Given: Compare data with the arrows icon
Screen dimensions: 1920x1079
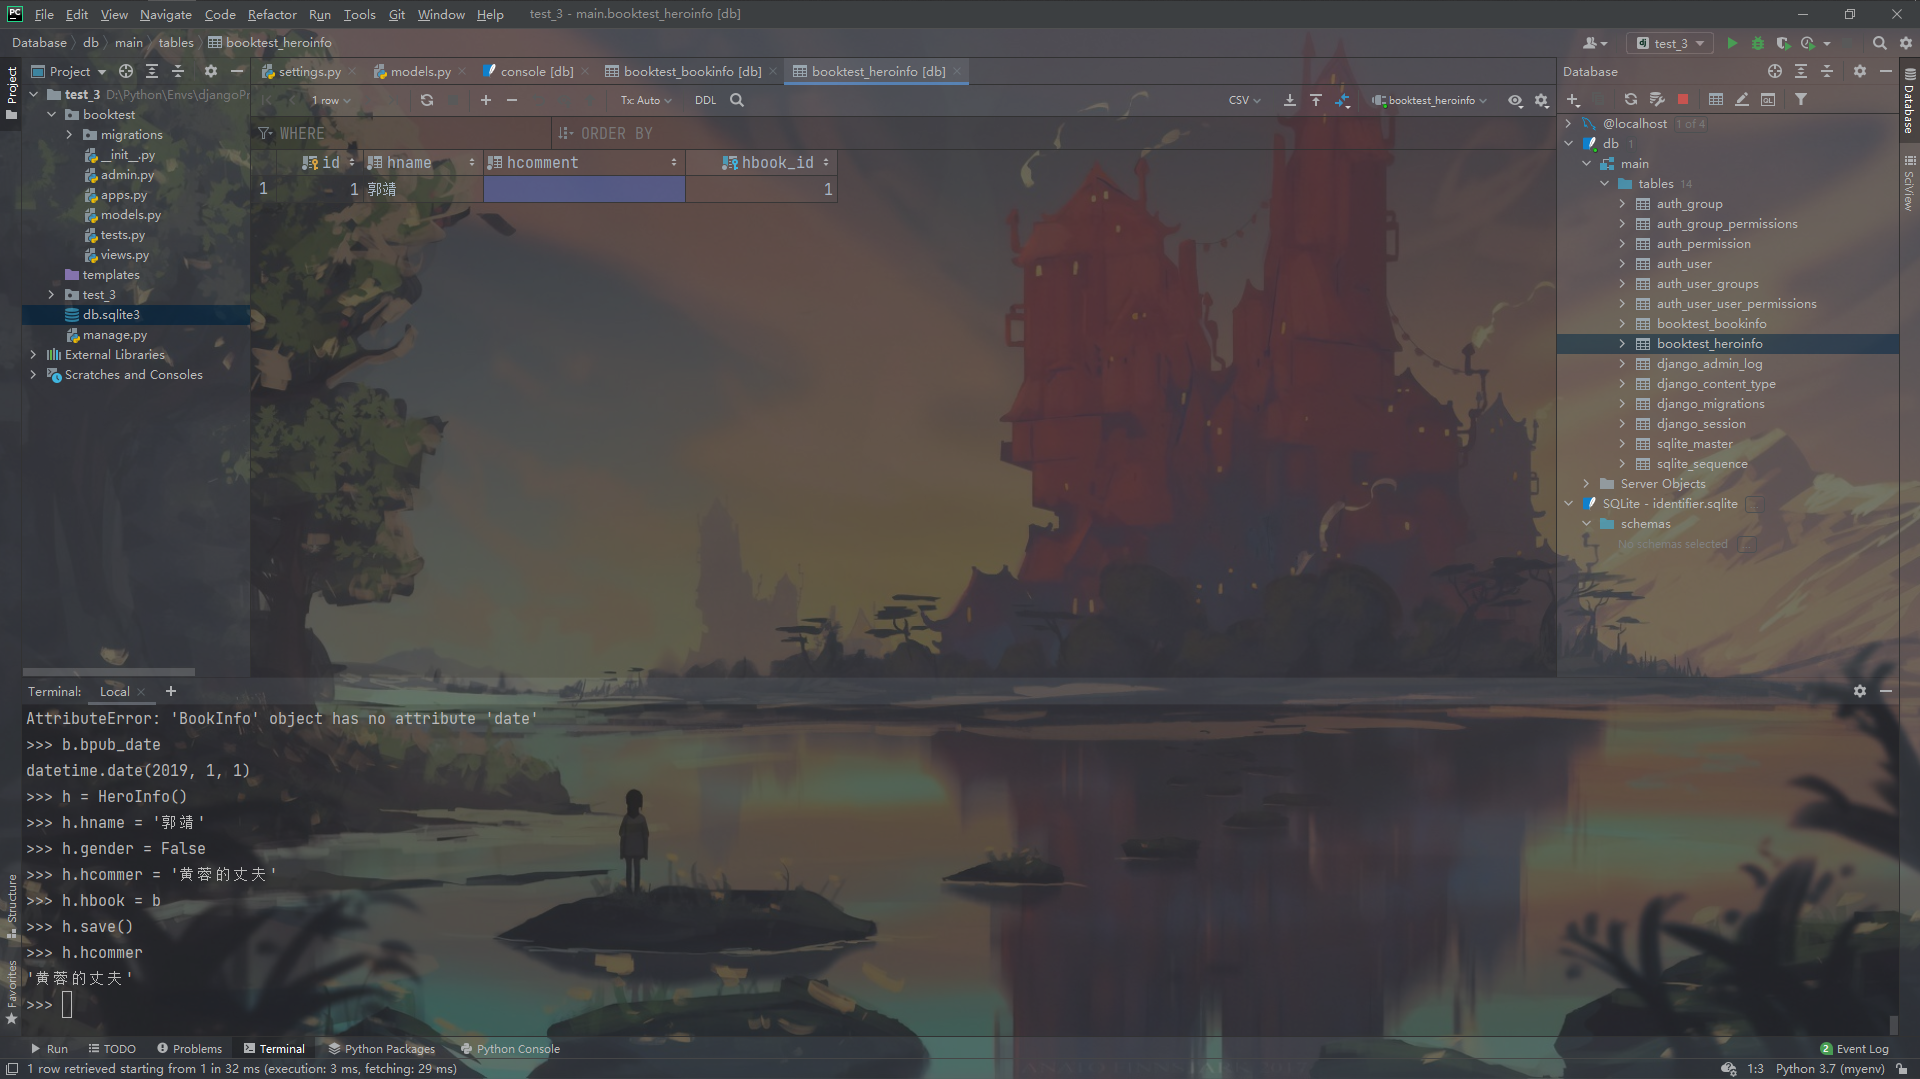Looking at the screenshot, I should point(1342,100).
